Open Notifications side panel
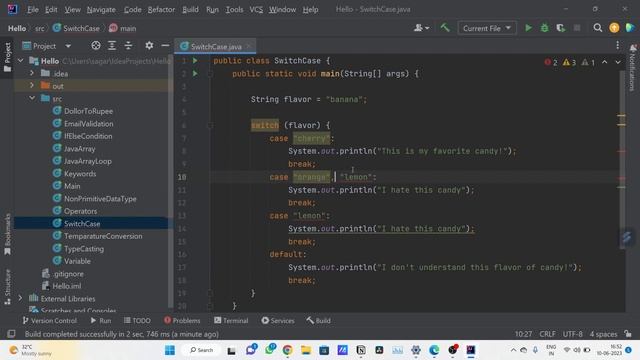This screenshot has height=360, width=640. (633, 67)
